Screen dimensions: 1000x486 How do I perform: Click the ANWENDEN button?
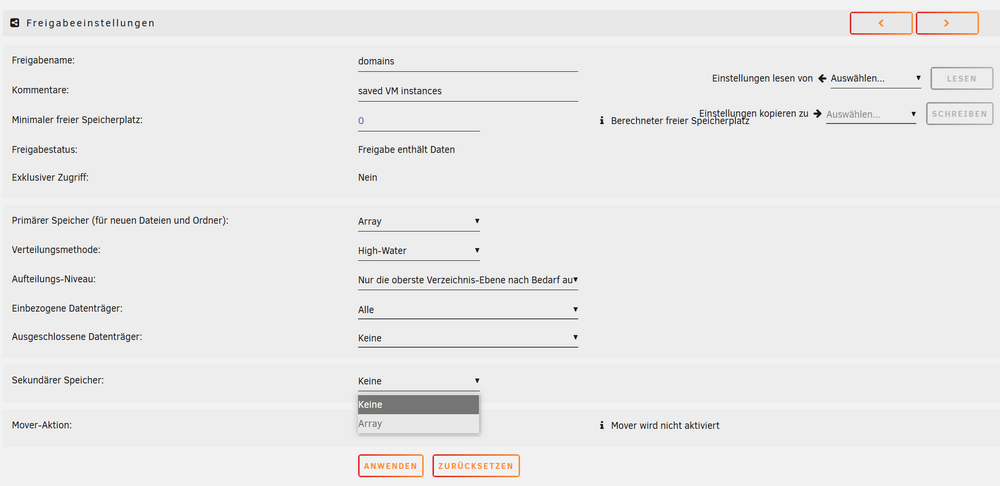(x=390, y=466)
